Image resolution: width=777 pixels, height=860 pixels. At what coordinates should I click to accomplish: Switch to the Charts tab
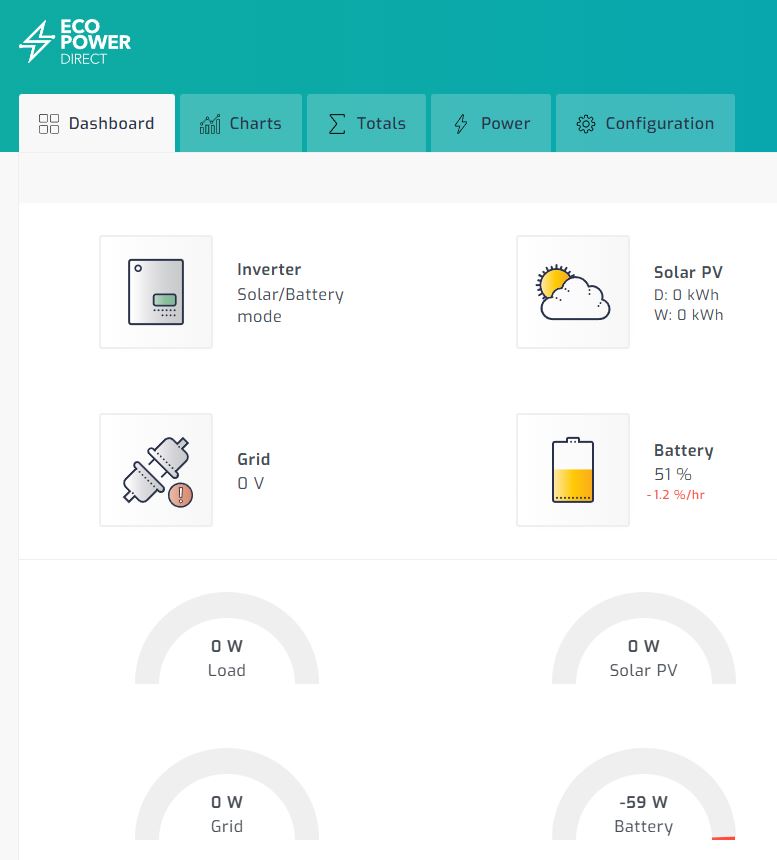241,123
